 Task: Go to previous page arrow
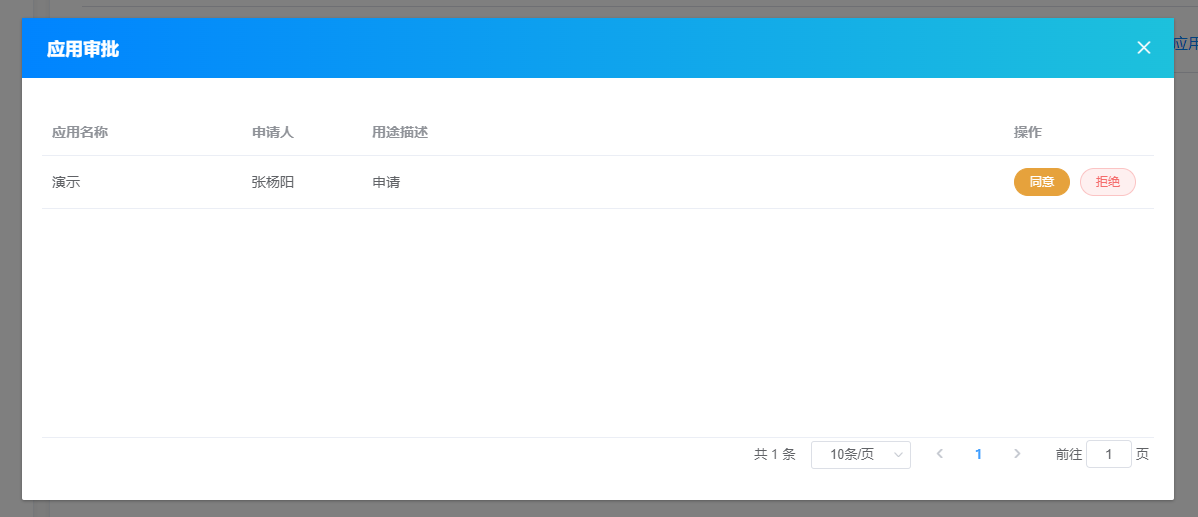pyautogui.click(x=940, y=454)
